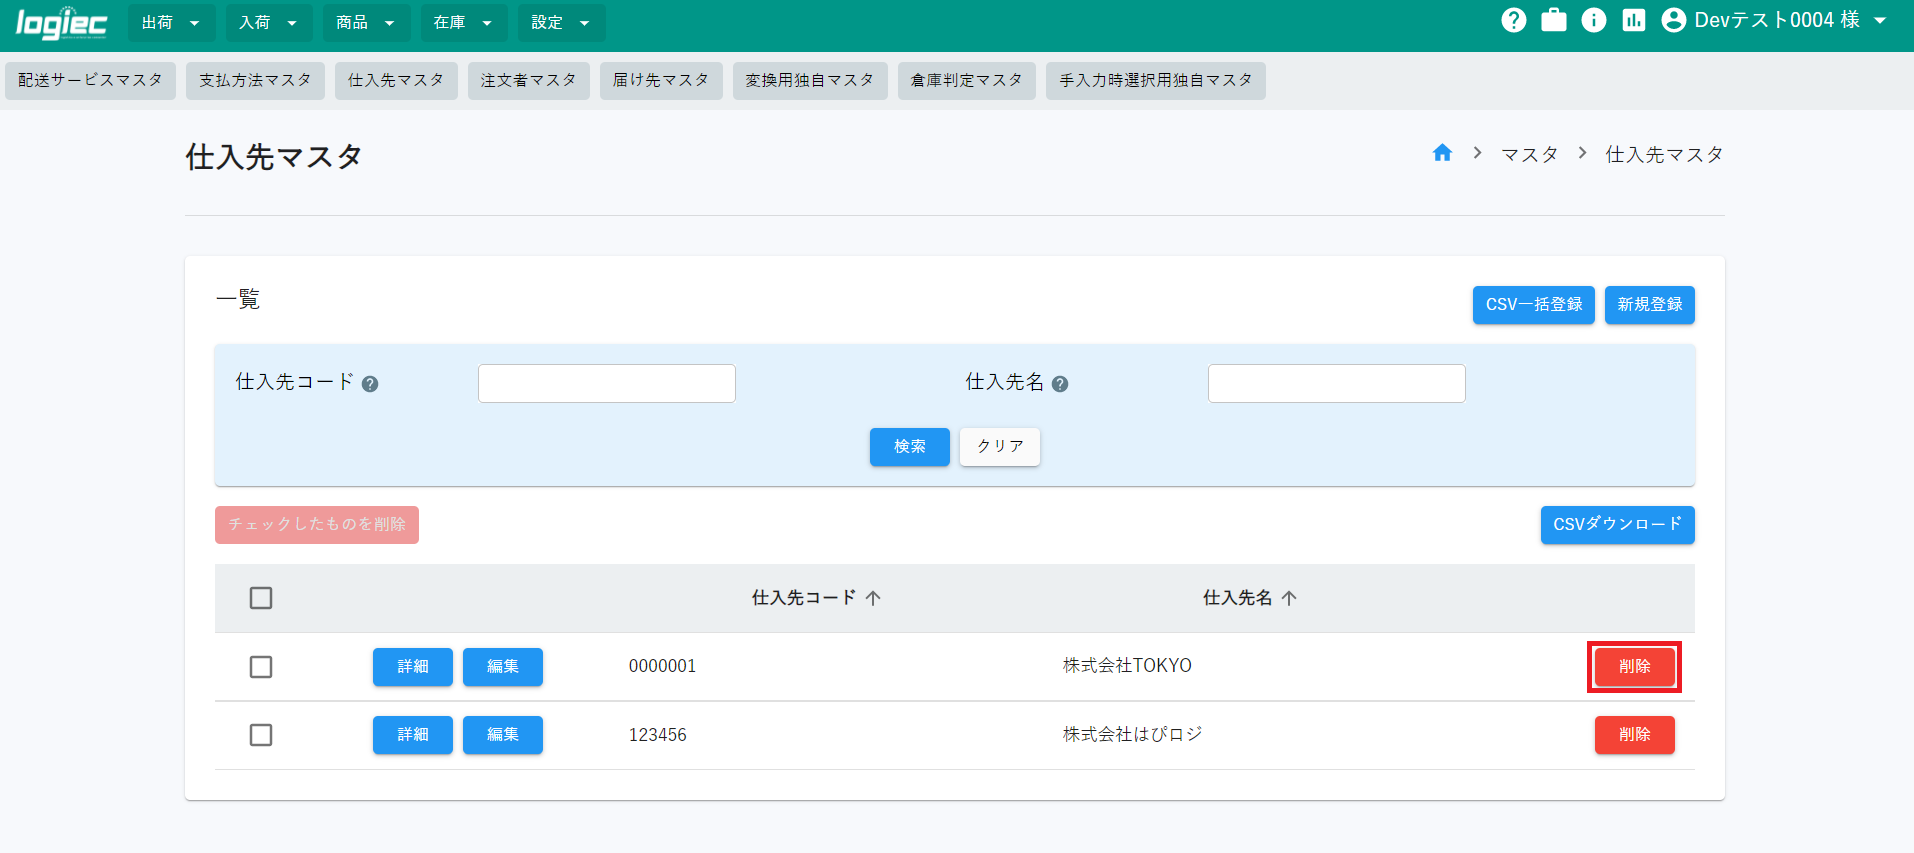This screenshot has height=853, width=1914.
Task: Click the logiec logo
Action: (x=61, y=22)
